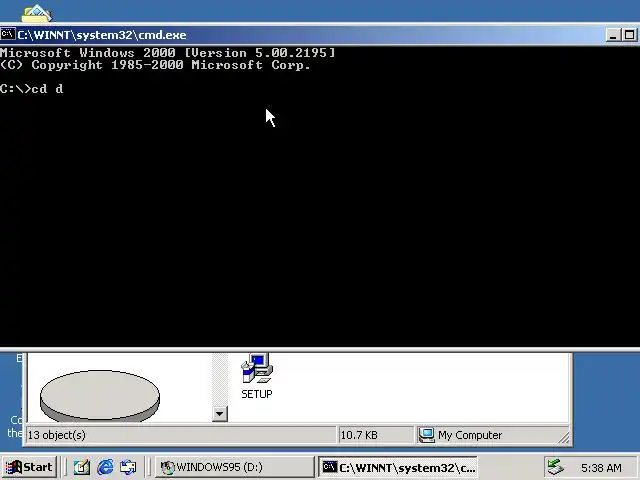Click the 5:38 AM clock
The height and width of the screenshot is (480, 640).
click(601, 468)
